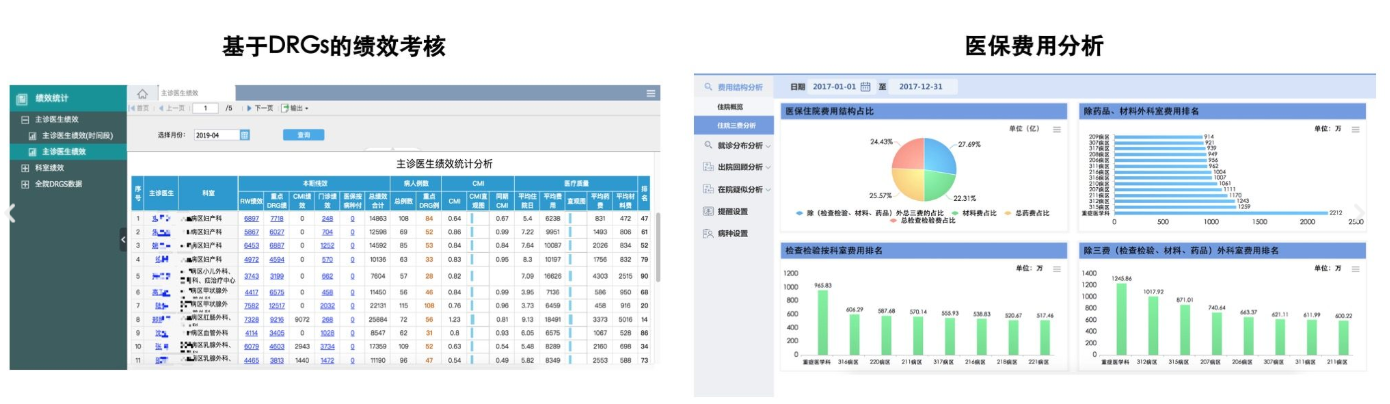Click the 25.57% yellow pie slice

[908, 184]
